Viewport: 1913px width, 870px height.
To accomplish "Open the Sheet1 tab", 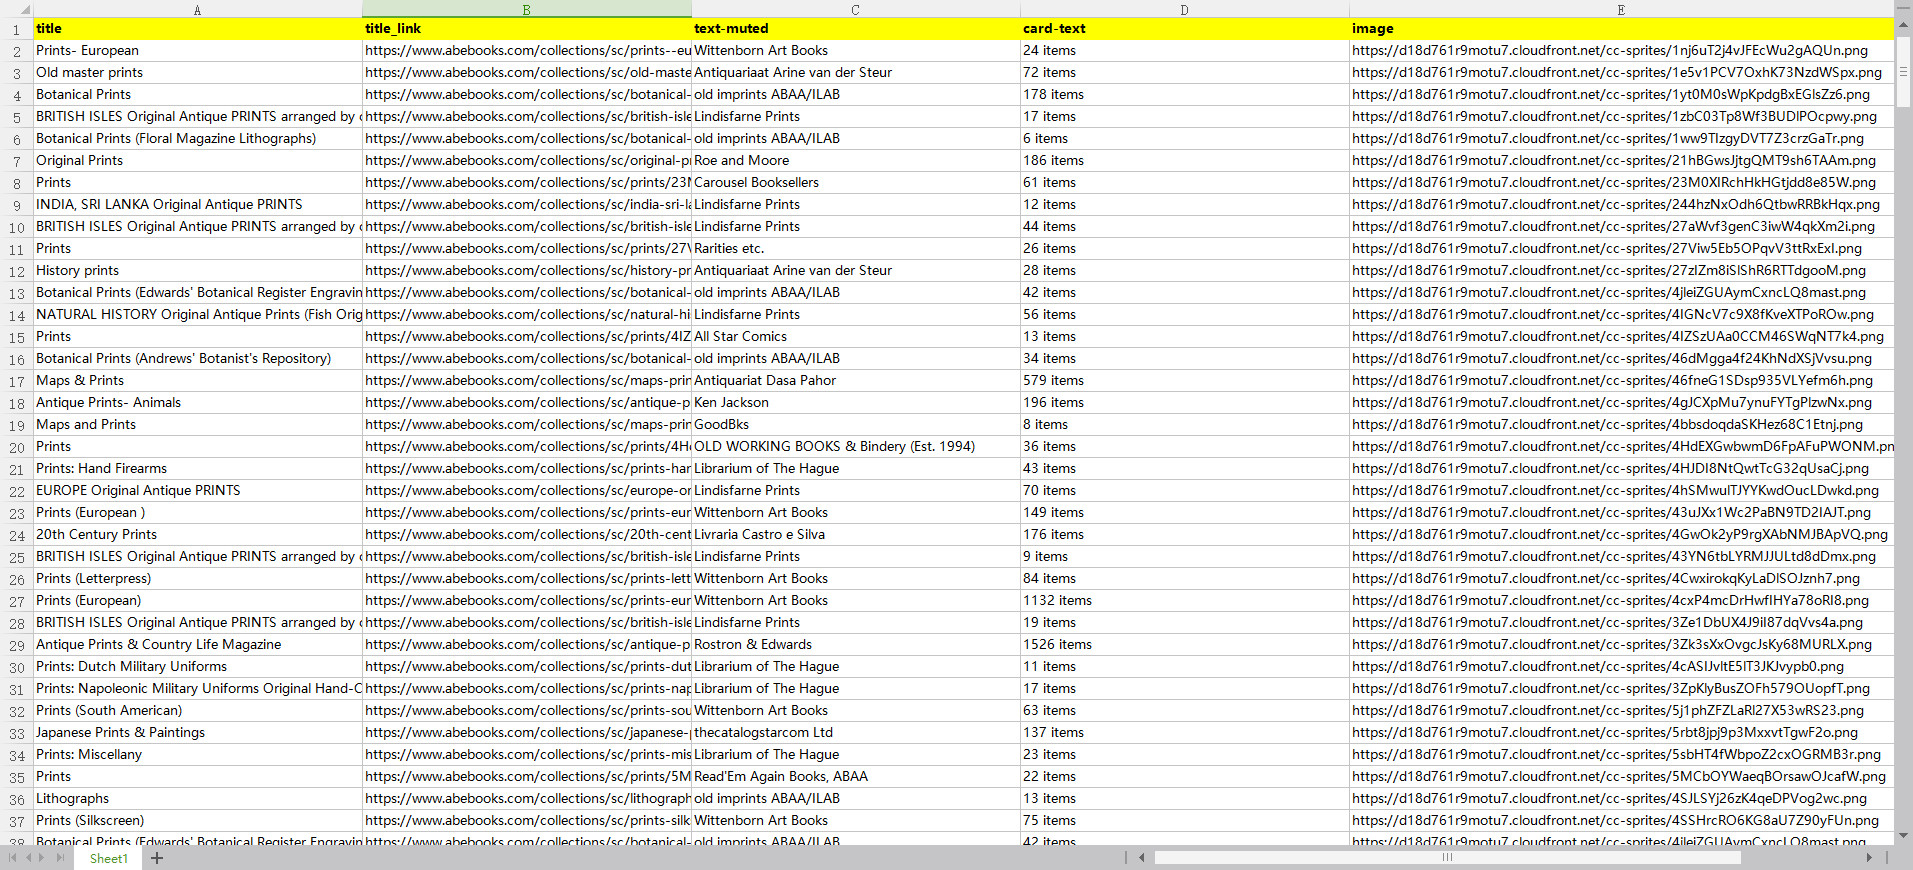I will (x=108, y=858).
